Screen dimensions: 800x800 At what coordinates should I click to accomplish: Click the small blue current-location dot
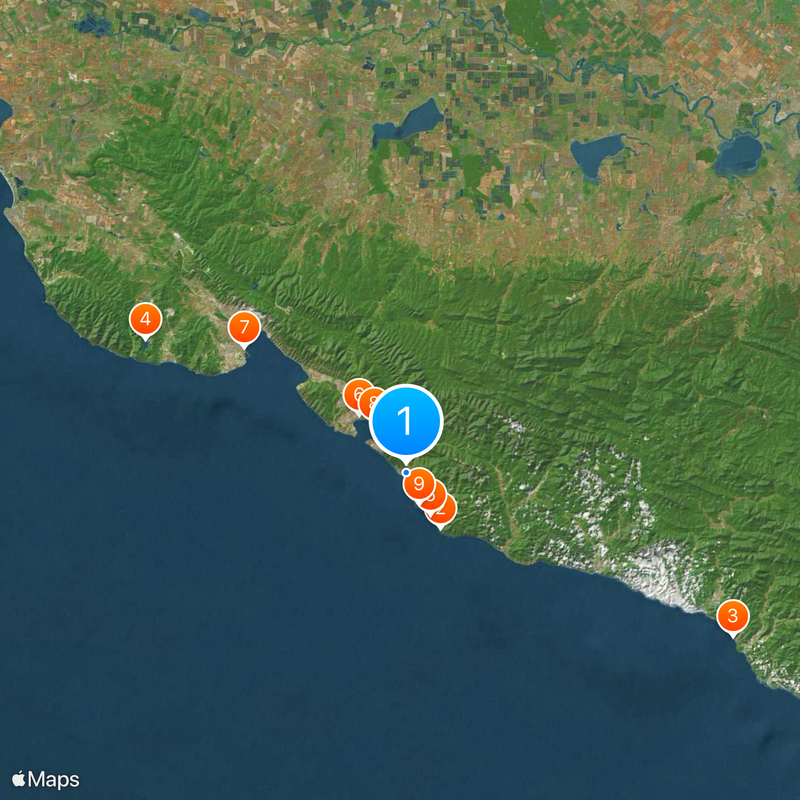coord(406,472)
